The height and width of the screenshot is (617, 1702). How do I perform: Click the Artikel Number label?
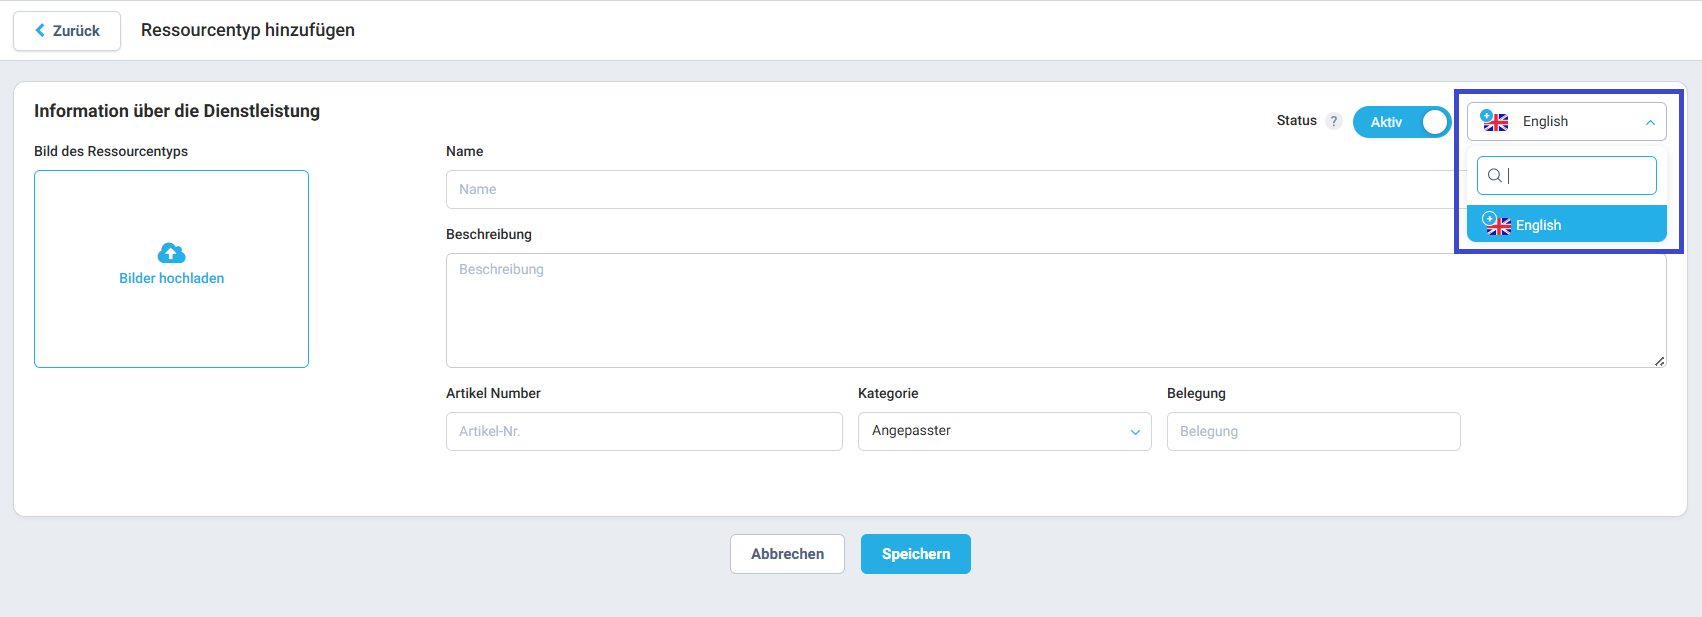493,394
